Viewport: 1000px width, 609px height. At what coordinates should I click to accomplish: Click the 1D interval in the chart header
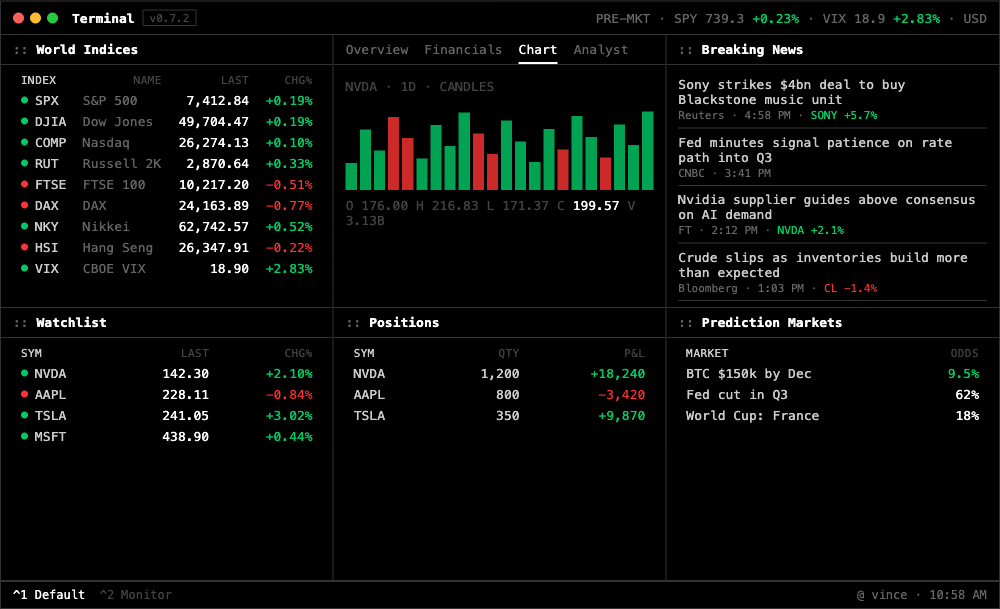point(408,87)
